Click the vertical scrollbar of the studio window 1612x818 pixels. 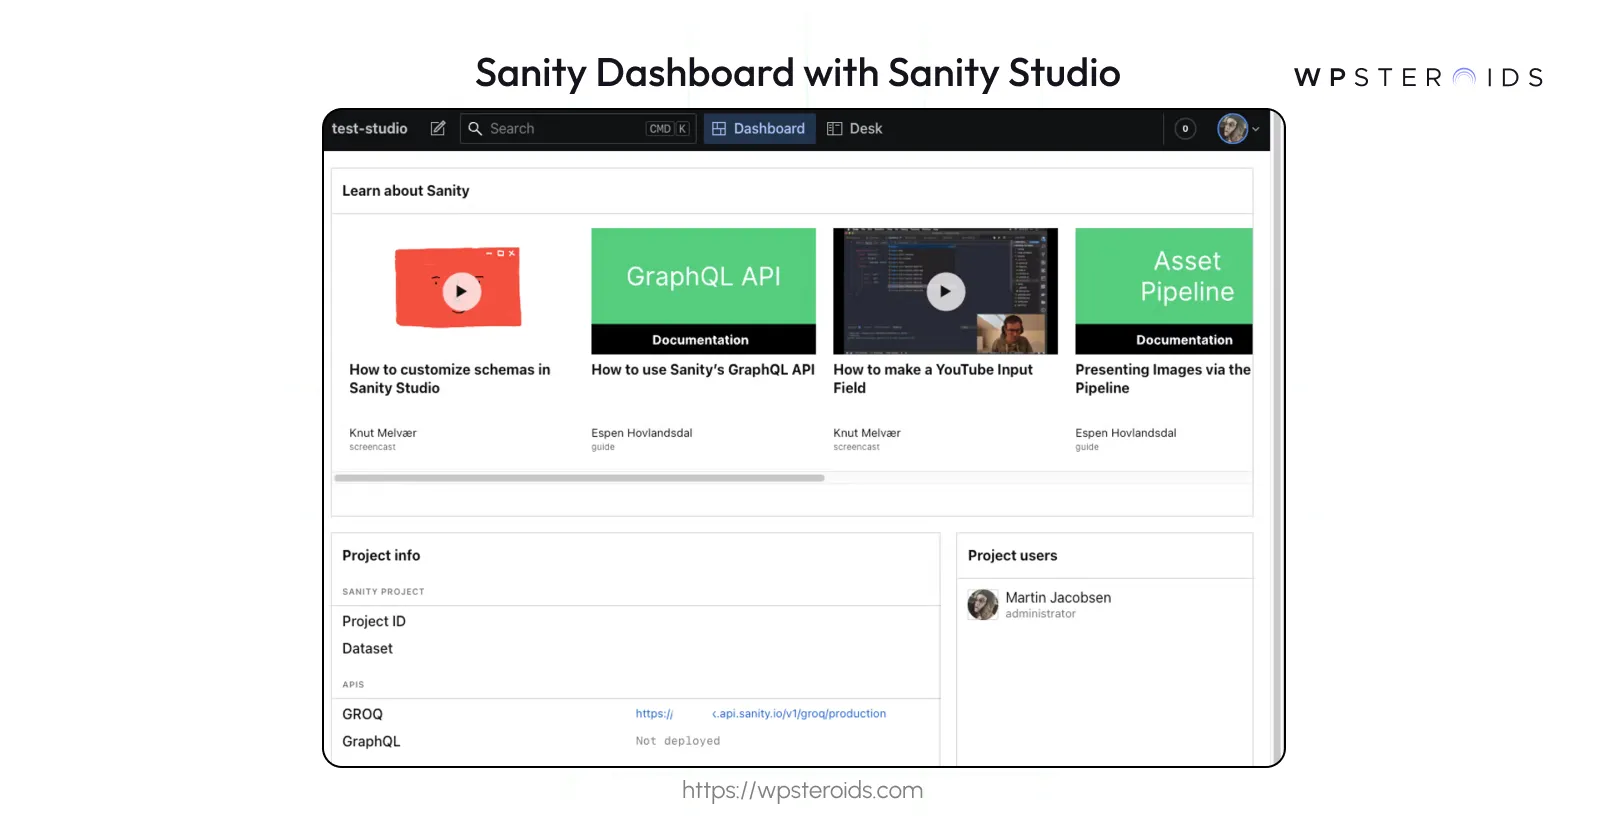point(1276,440)
